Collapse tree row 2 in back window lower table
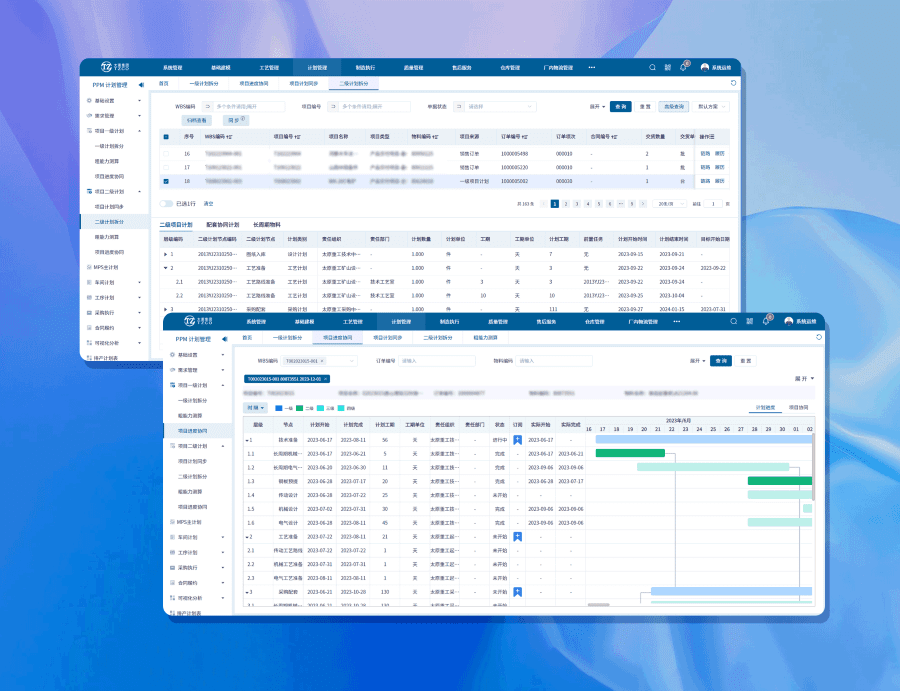Image resolution: width=900 pixels, height=691 pixels. 165,268
